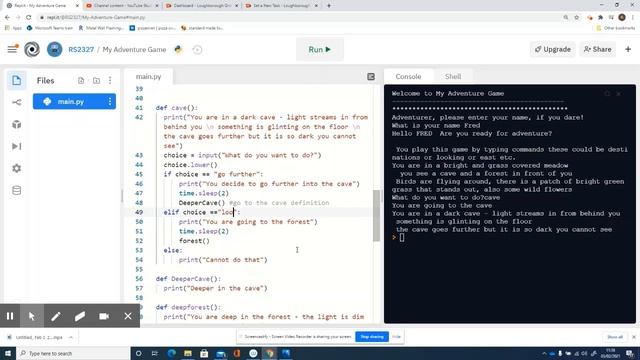The image size is (640, 360).
Task: Open the Files panel more options menu
Action: point(110,80)
